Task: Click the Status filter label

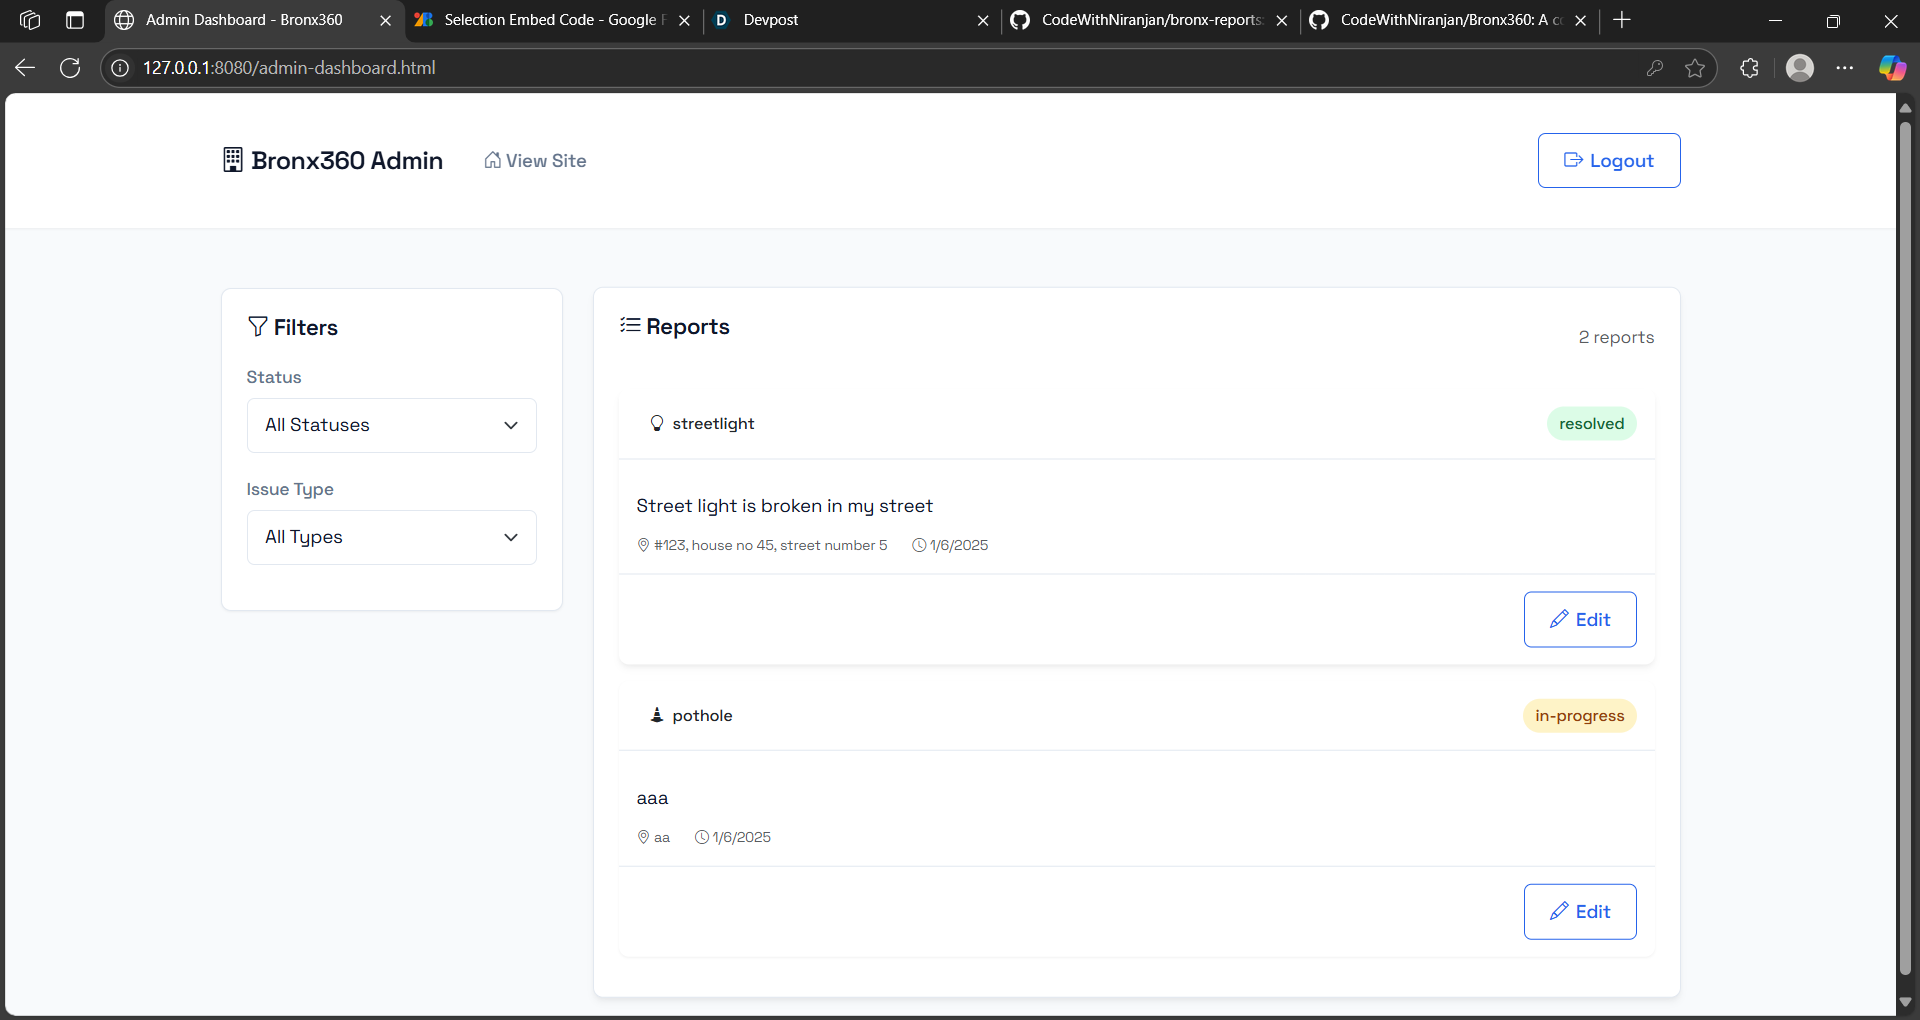Action: [274, 377]
